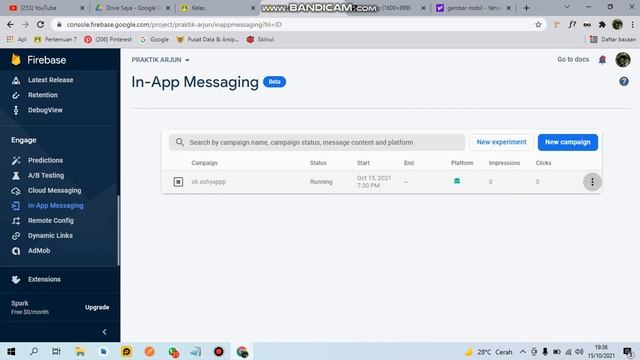
Task: Show hidden system tray icons
Action: point(523,351)
